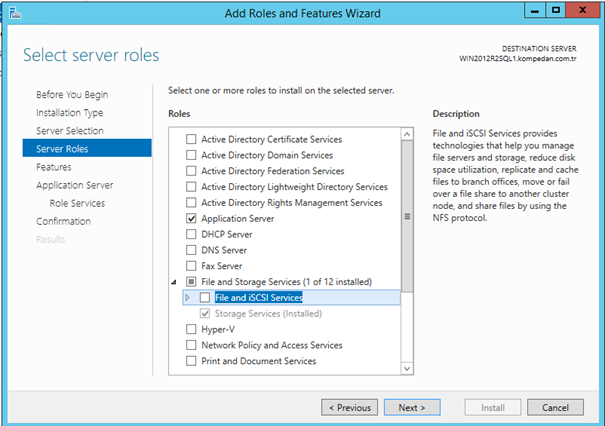The height and width of the screenshot is (426, 605).
Task: Click the Next button
Action: [x=412, y=407]
